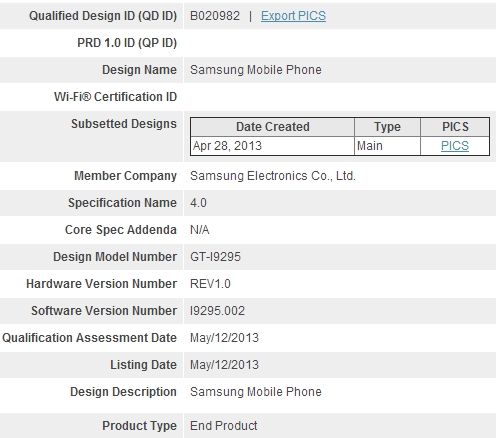Select the Listing Date value May/12/2013
The width and height of the screenshot is (496, 438).
(224, 365)
